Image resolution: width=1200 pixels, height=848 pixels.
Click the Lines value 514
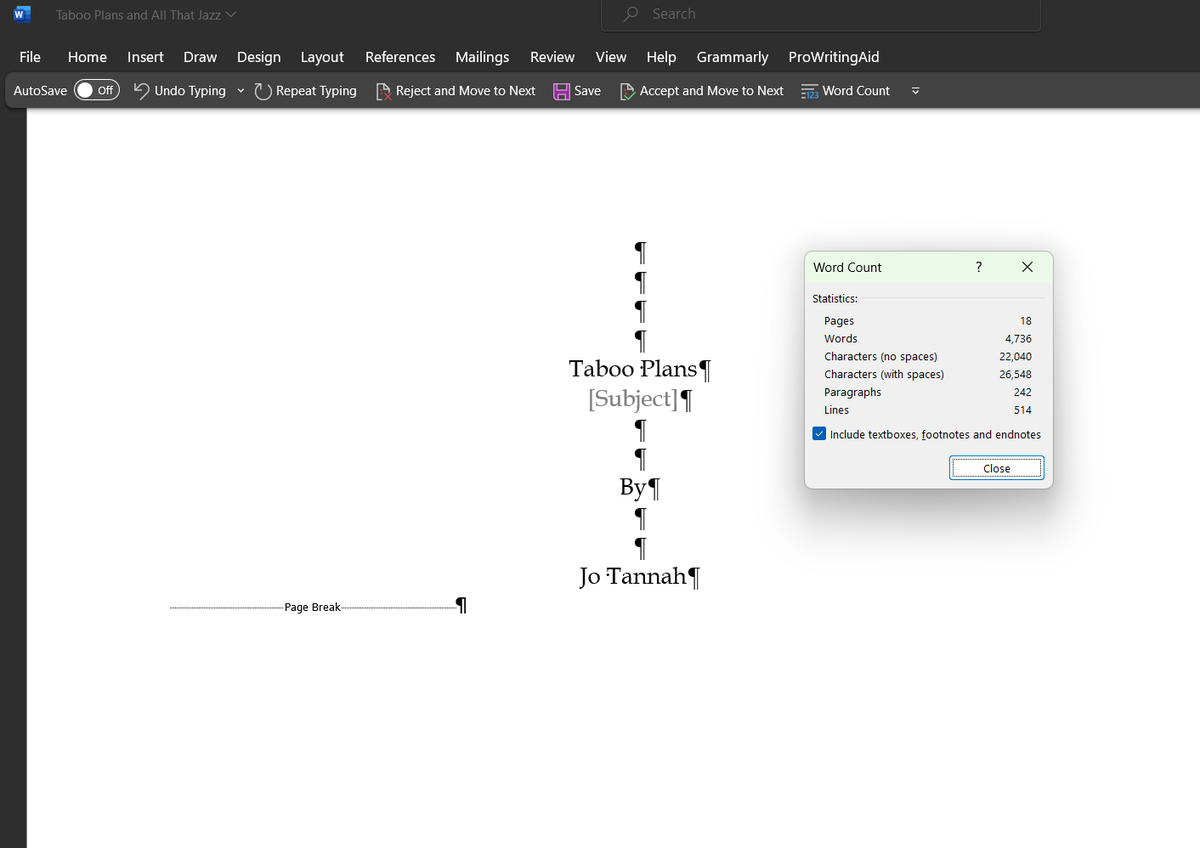(1022, 410)
